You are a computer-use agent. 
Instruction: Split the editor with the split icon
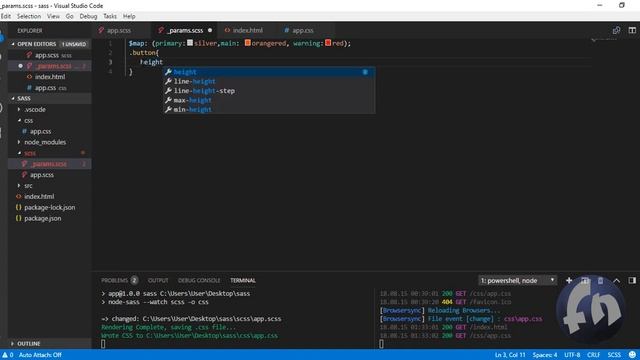632,30
